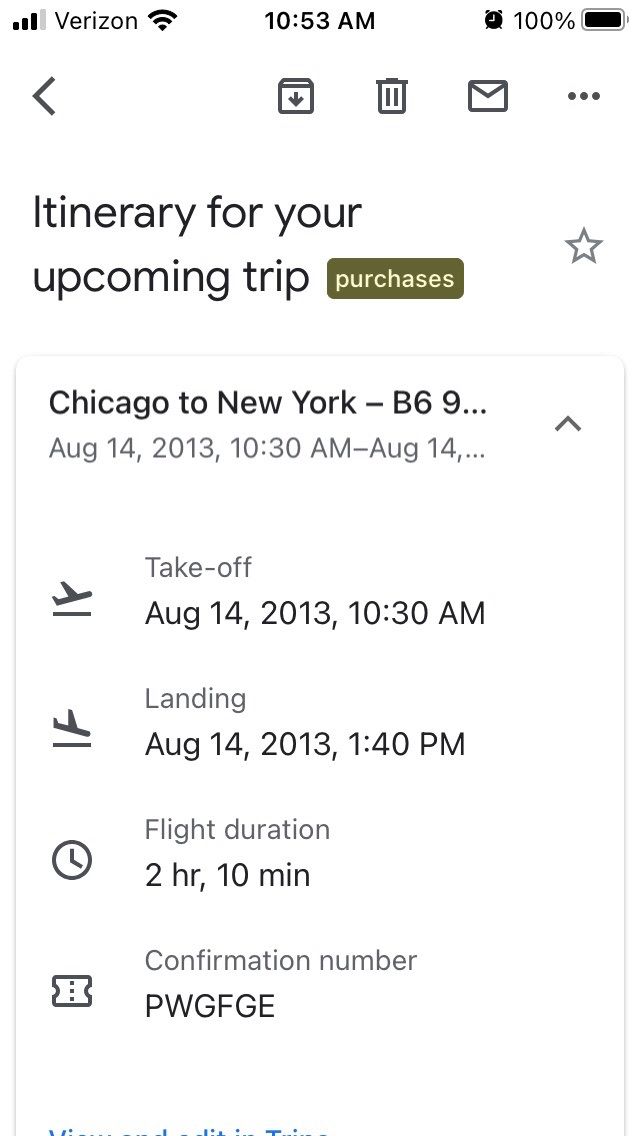
Task: Archive this itinerary email
Action: pyautogui.click(x=295, y=97)
